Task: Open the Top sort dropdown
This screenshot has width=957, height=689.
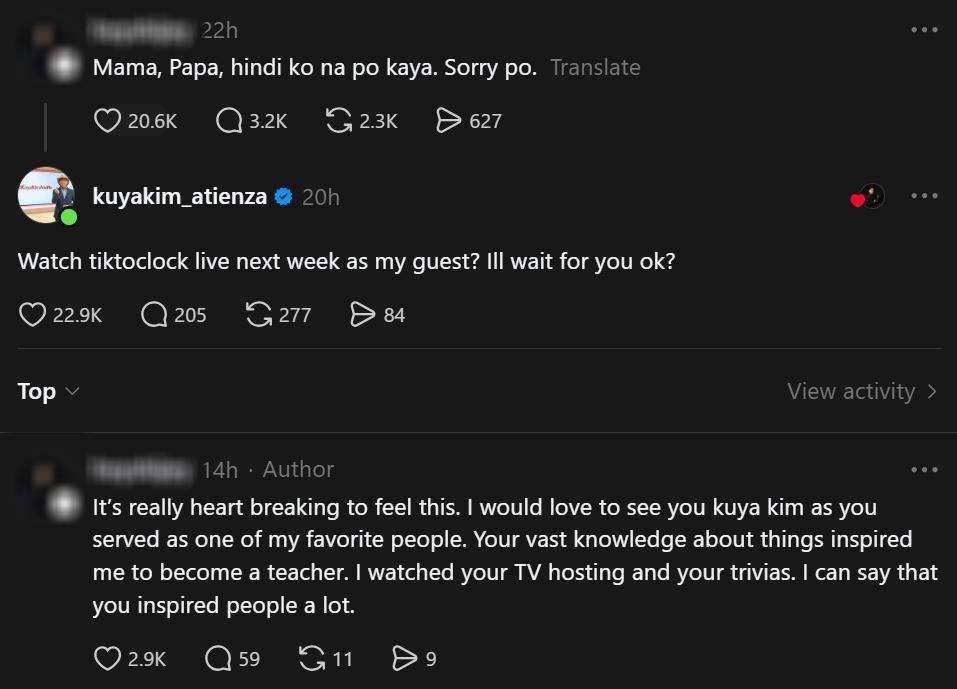Action: pos(48,391)
